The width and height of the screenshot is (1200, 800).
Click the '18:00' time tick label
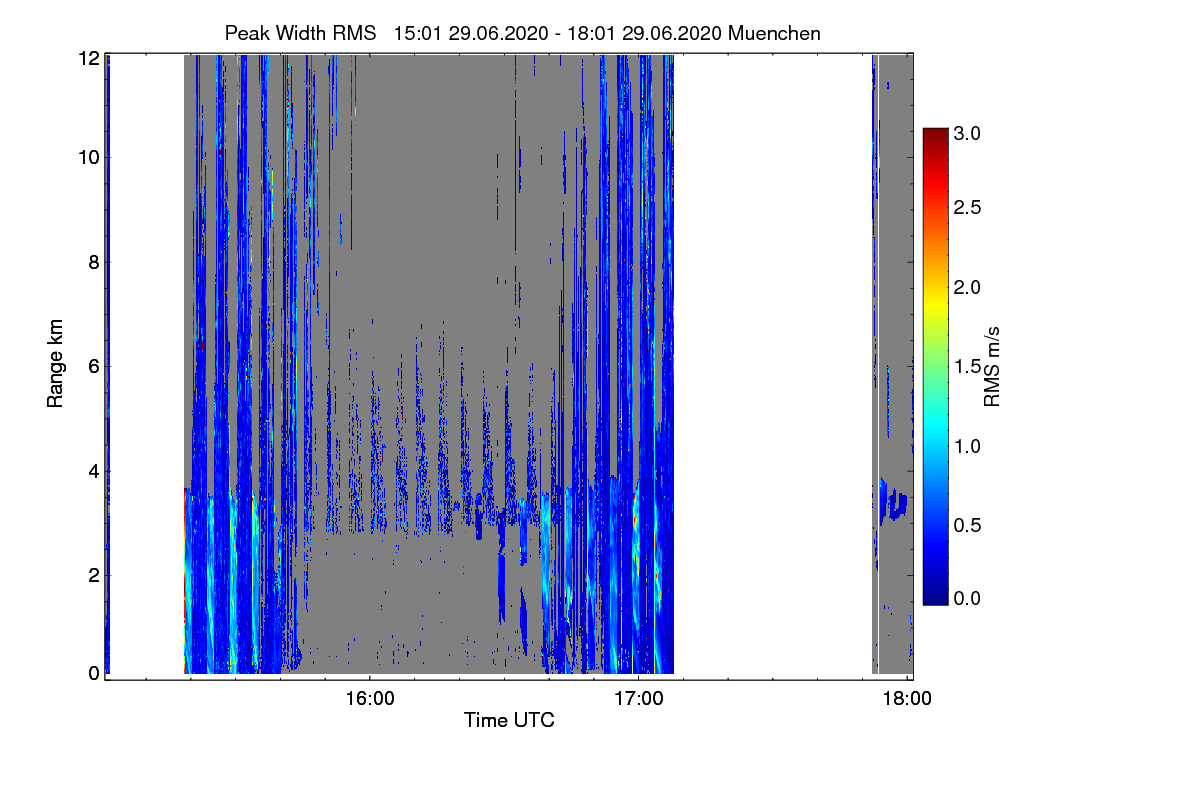click(x=907, y=697)
